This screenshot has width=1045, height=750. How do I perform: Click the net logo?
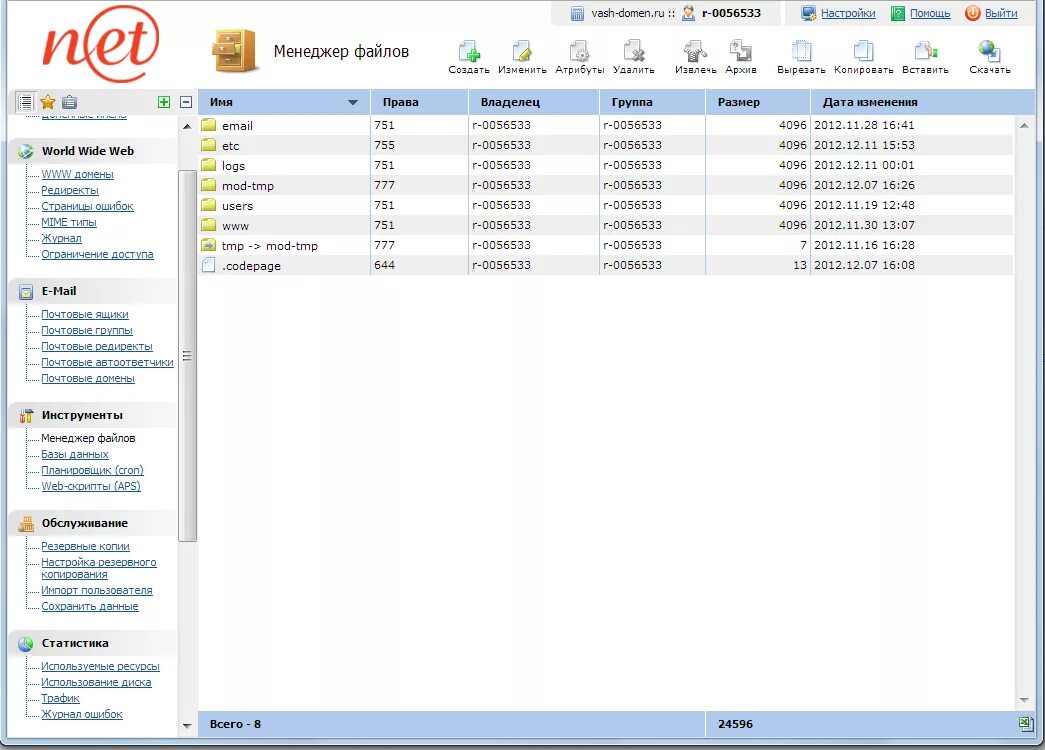[101, 44]
